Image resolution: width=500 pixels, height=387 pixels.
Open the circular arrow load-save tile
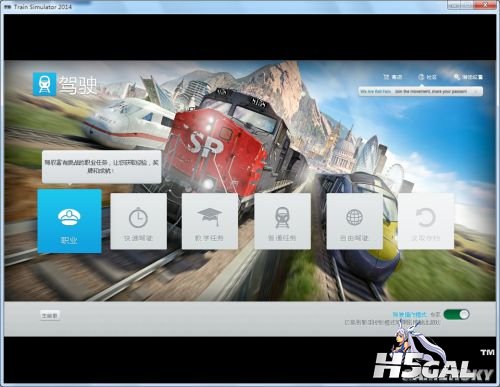coord(426,221)
